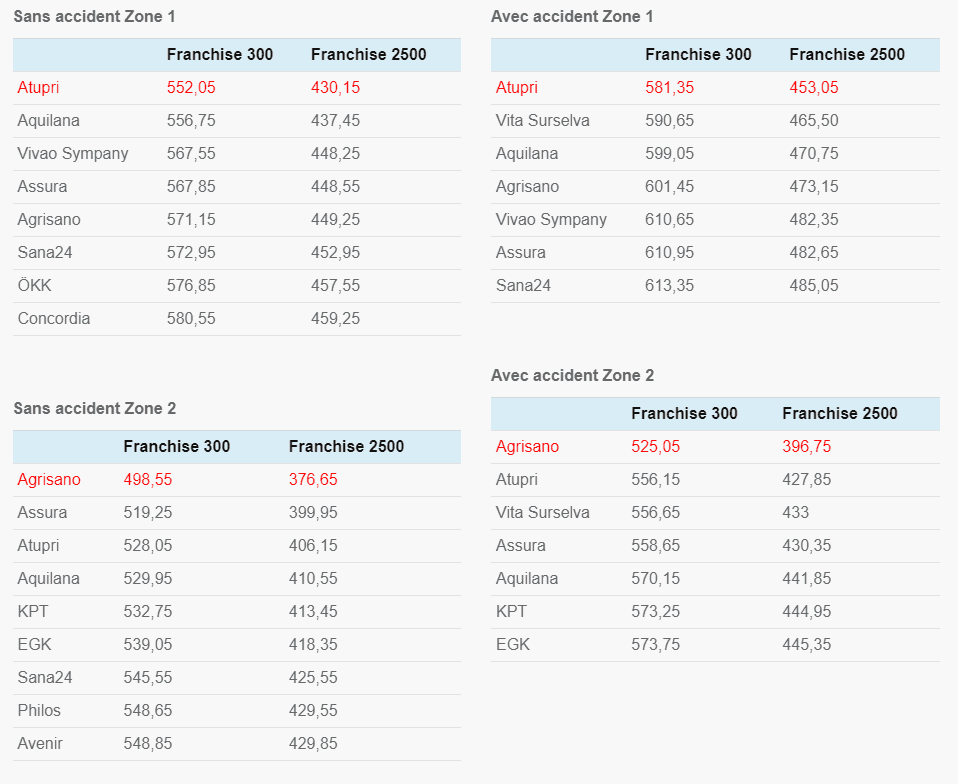
Task: Select the value "610,65"
Action: 670,219
